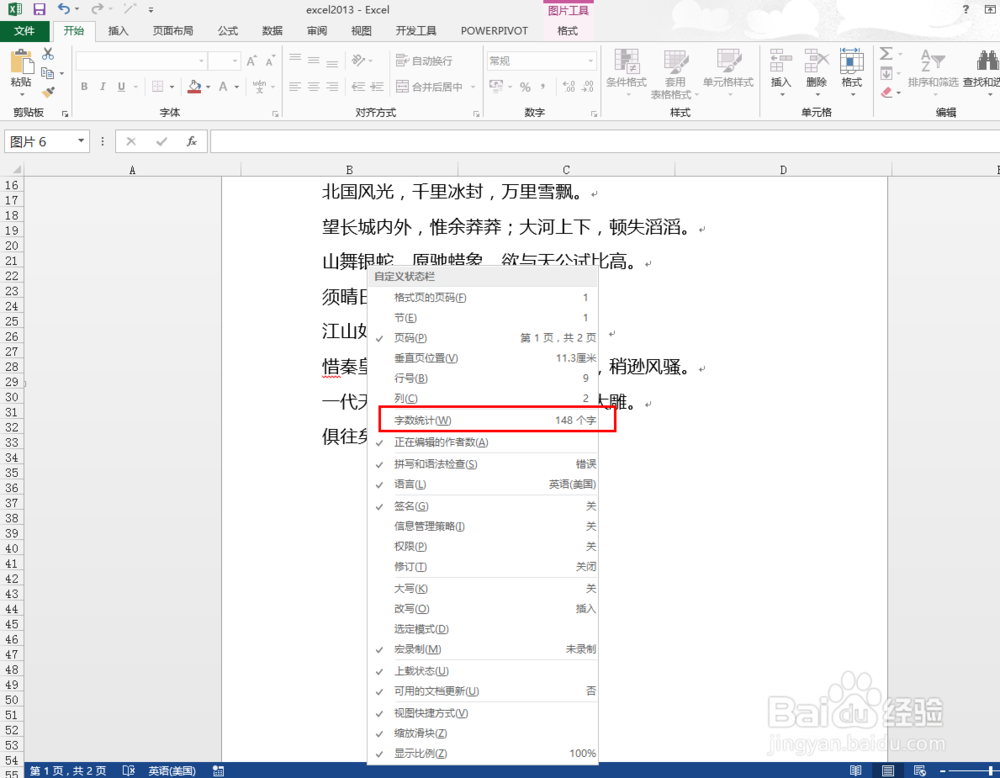Click the Save icon in title bar
The width and height of the screenshot is (1000, 778).
[x=40, y=10]
